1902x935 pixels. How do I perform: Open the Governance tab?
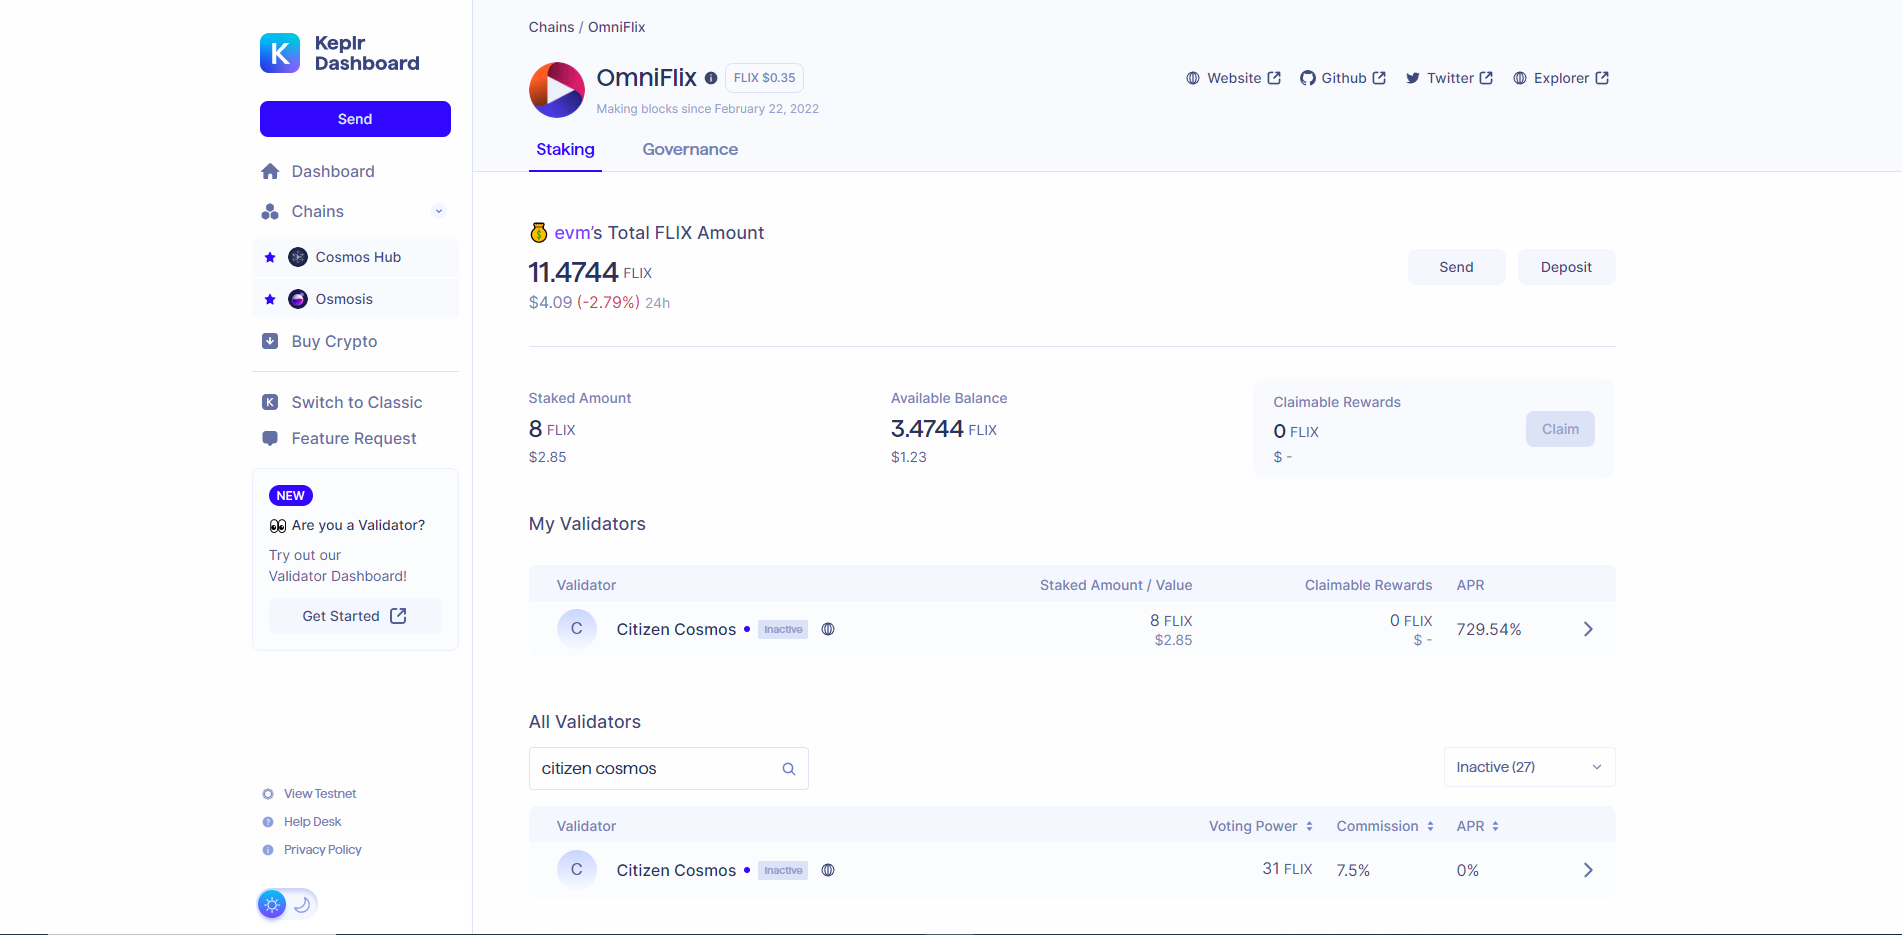pos(690,149)
